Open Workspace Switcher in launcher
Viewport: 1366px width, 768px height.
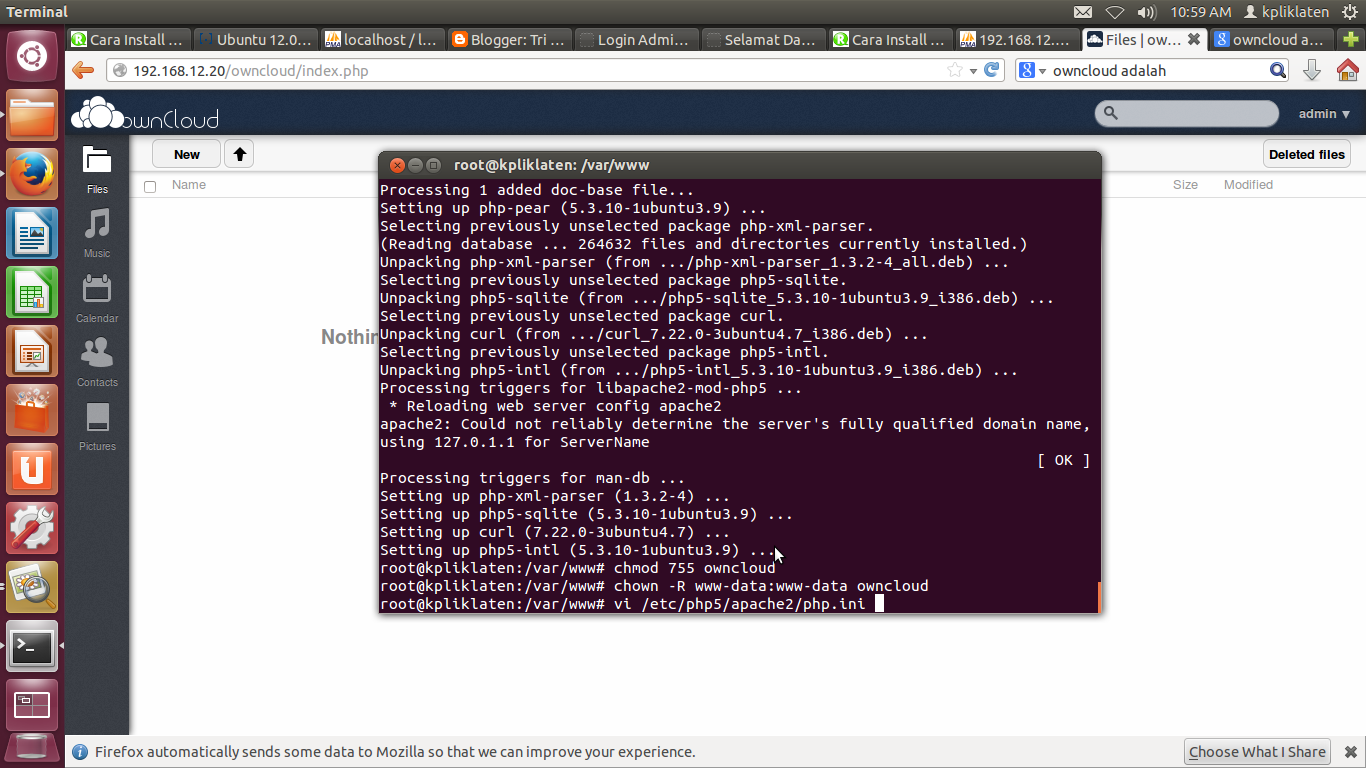tap(32, 706)
